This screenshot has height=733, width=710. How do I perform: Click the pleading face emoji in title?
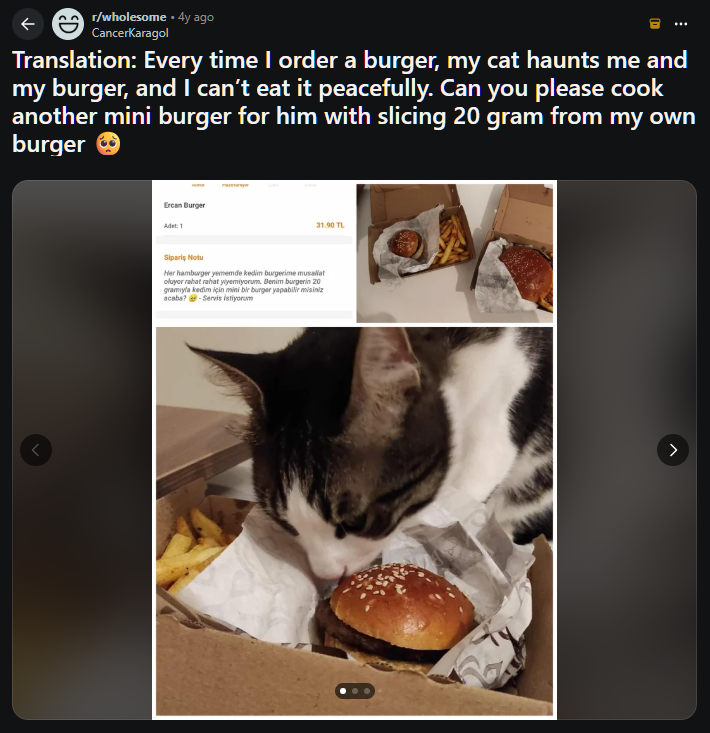(x=108, y=144)
